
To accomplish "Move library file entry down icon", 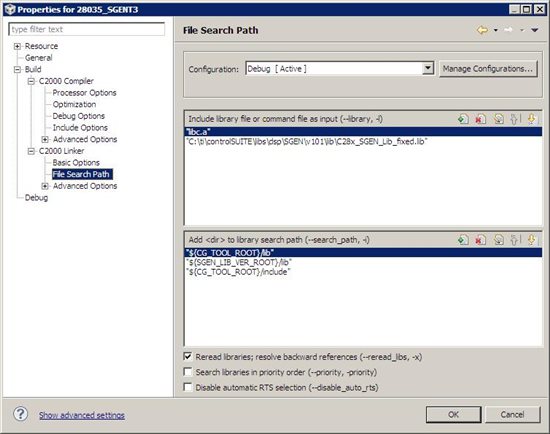I will (x=531, y=119).
